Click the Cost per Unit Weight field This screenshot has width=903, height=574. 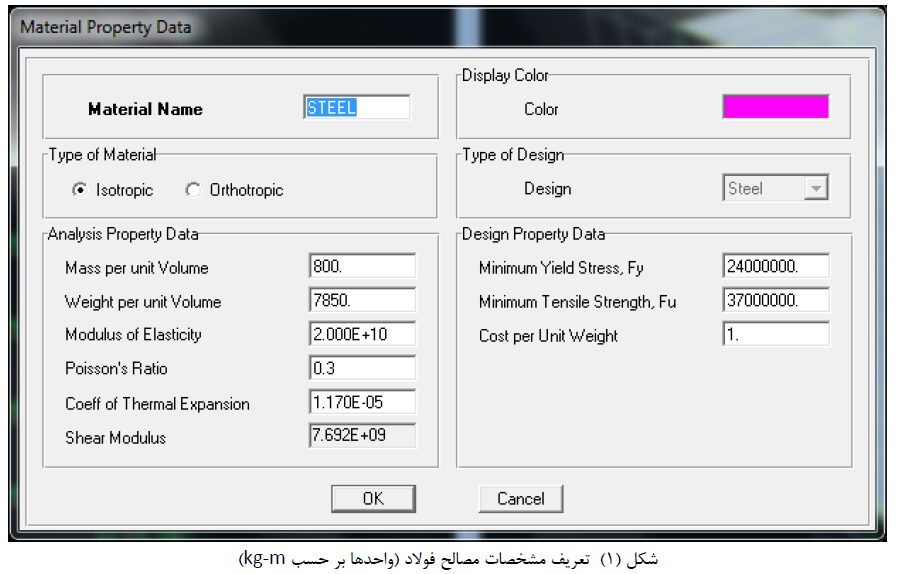tap(776, 334)
